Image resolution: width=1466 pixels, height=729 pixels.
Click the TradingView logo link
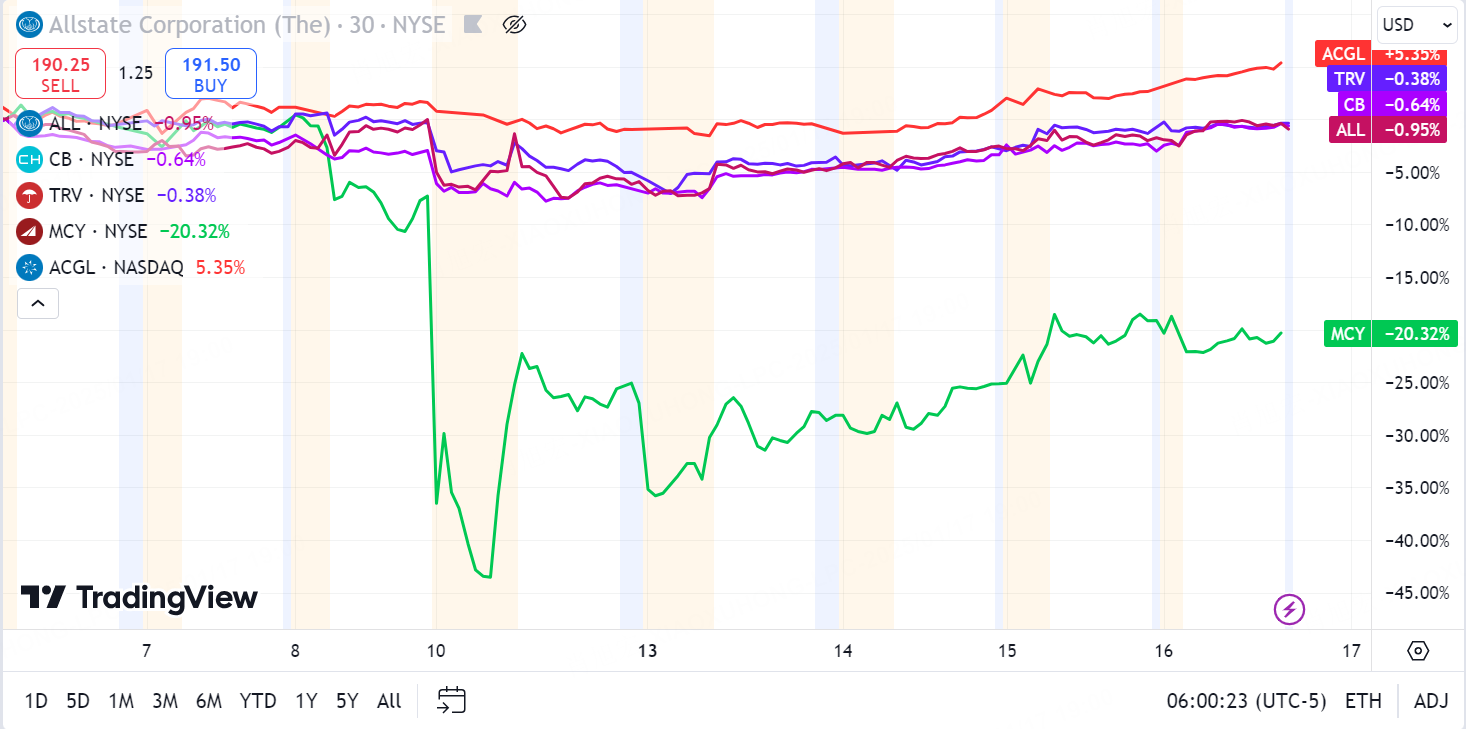click(x=139, y=598)
